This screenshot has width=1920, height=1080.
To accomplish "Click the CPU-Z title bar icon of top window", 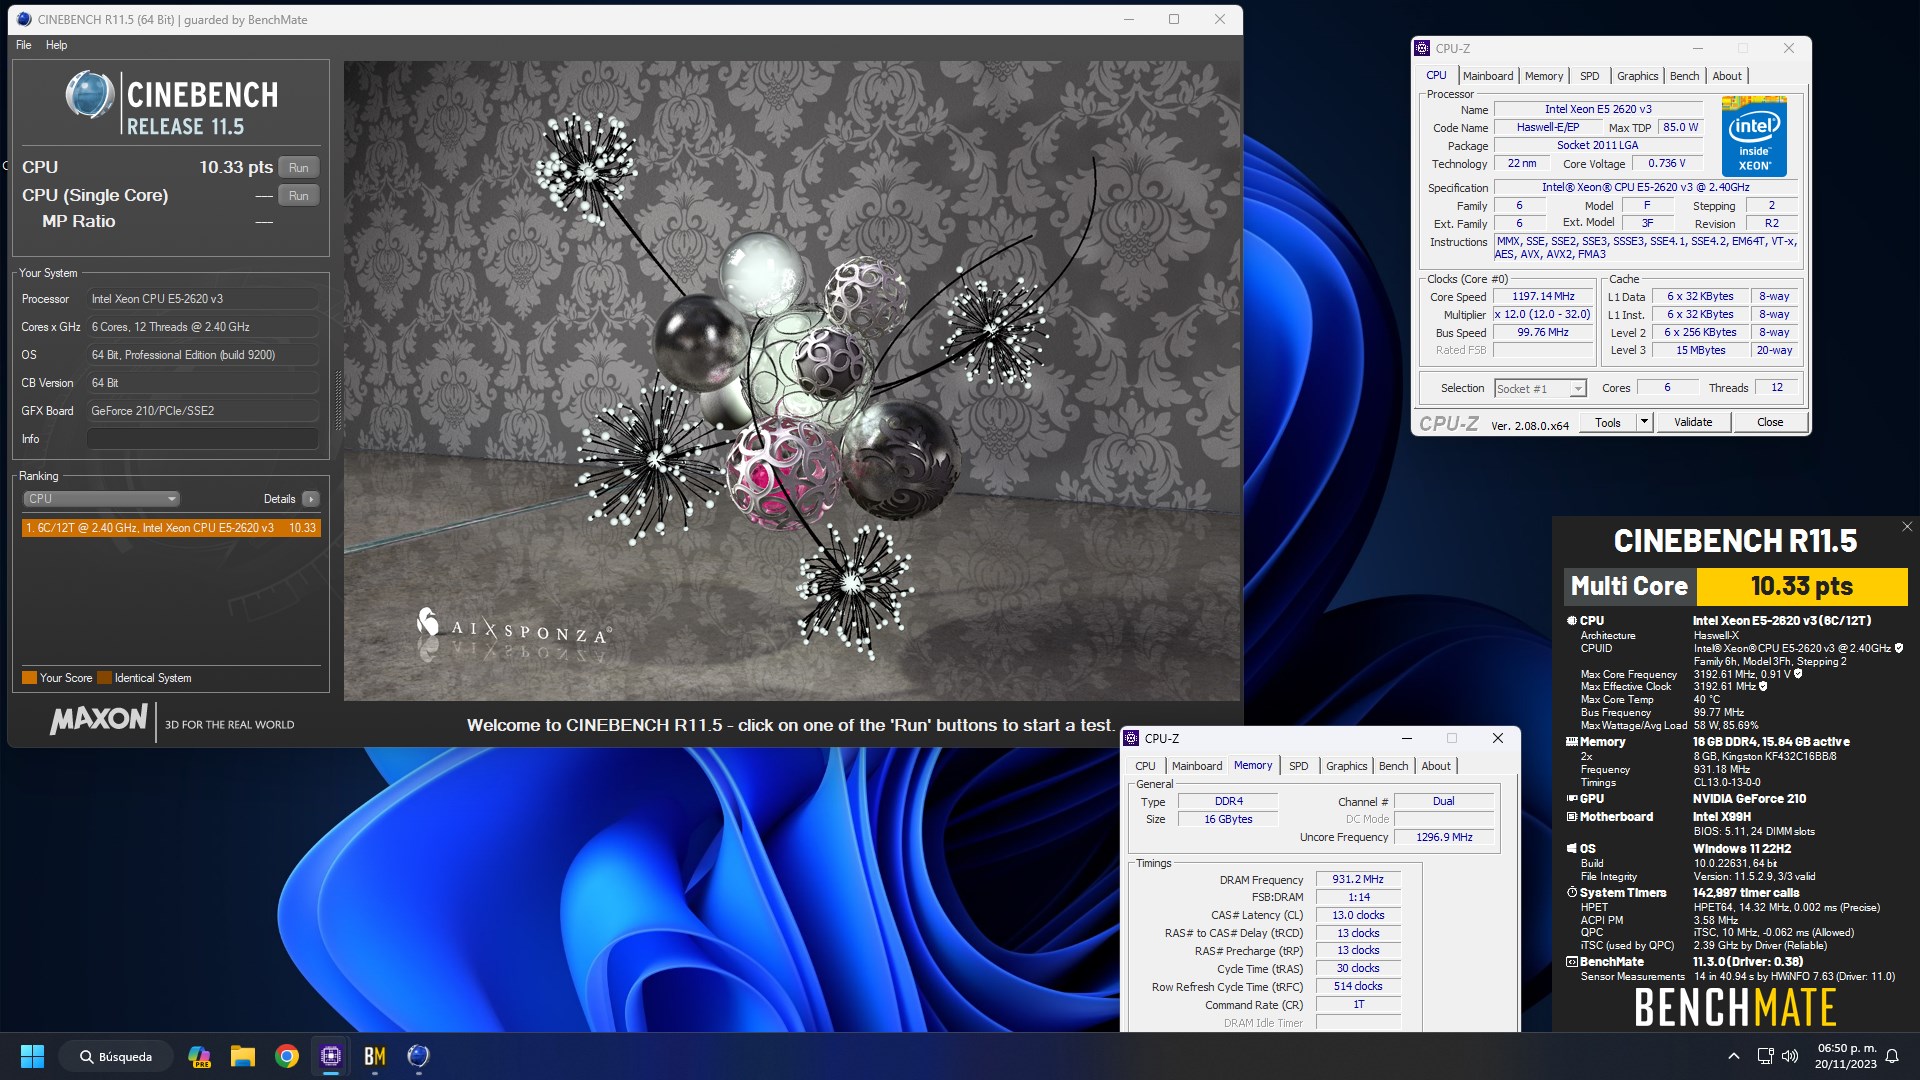I will (1422, 48).
